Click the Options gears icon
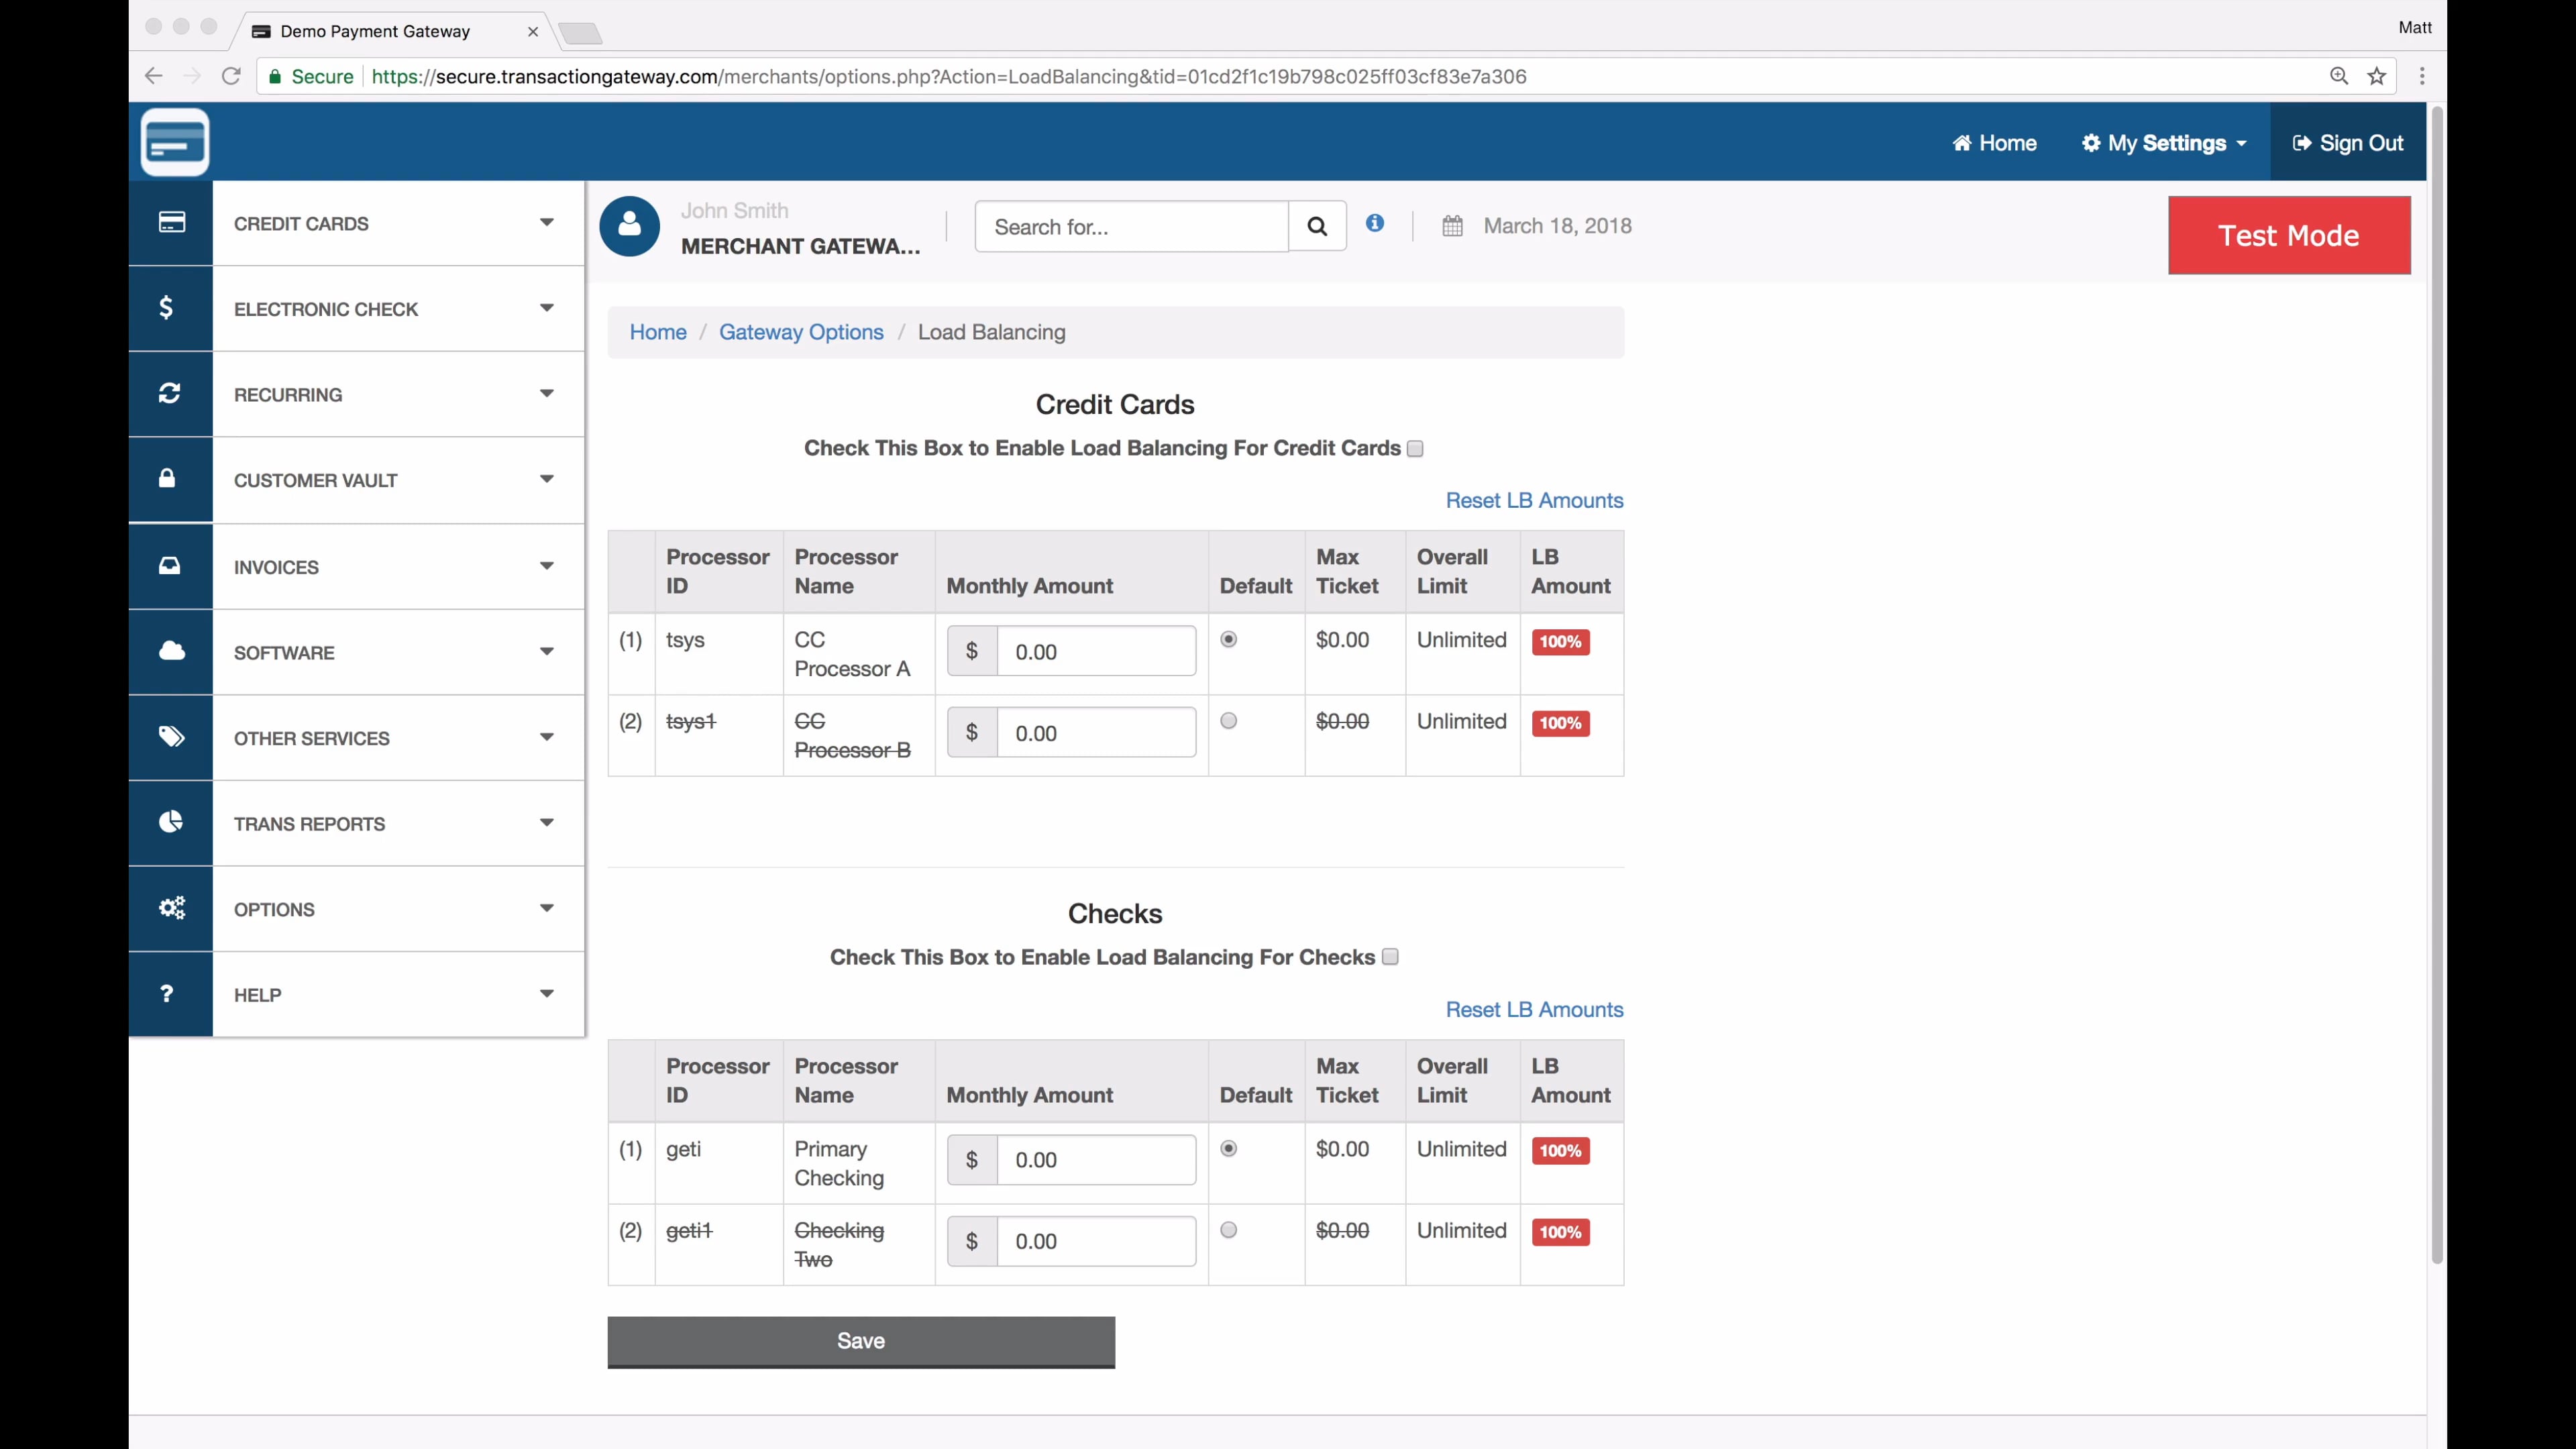 point(171,908)
